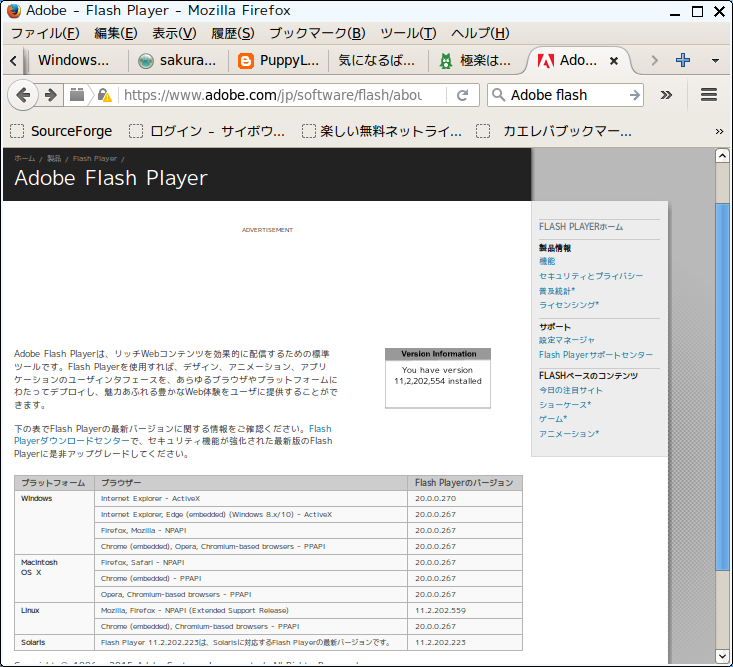Open a new tab with the plus icon
Image resolution: width=733 pixels, height=667 pixels.
[683, 60]
